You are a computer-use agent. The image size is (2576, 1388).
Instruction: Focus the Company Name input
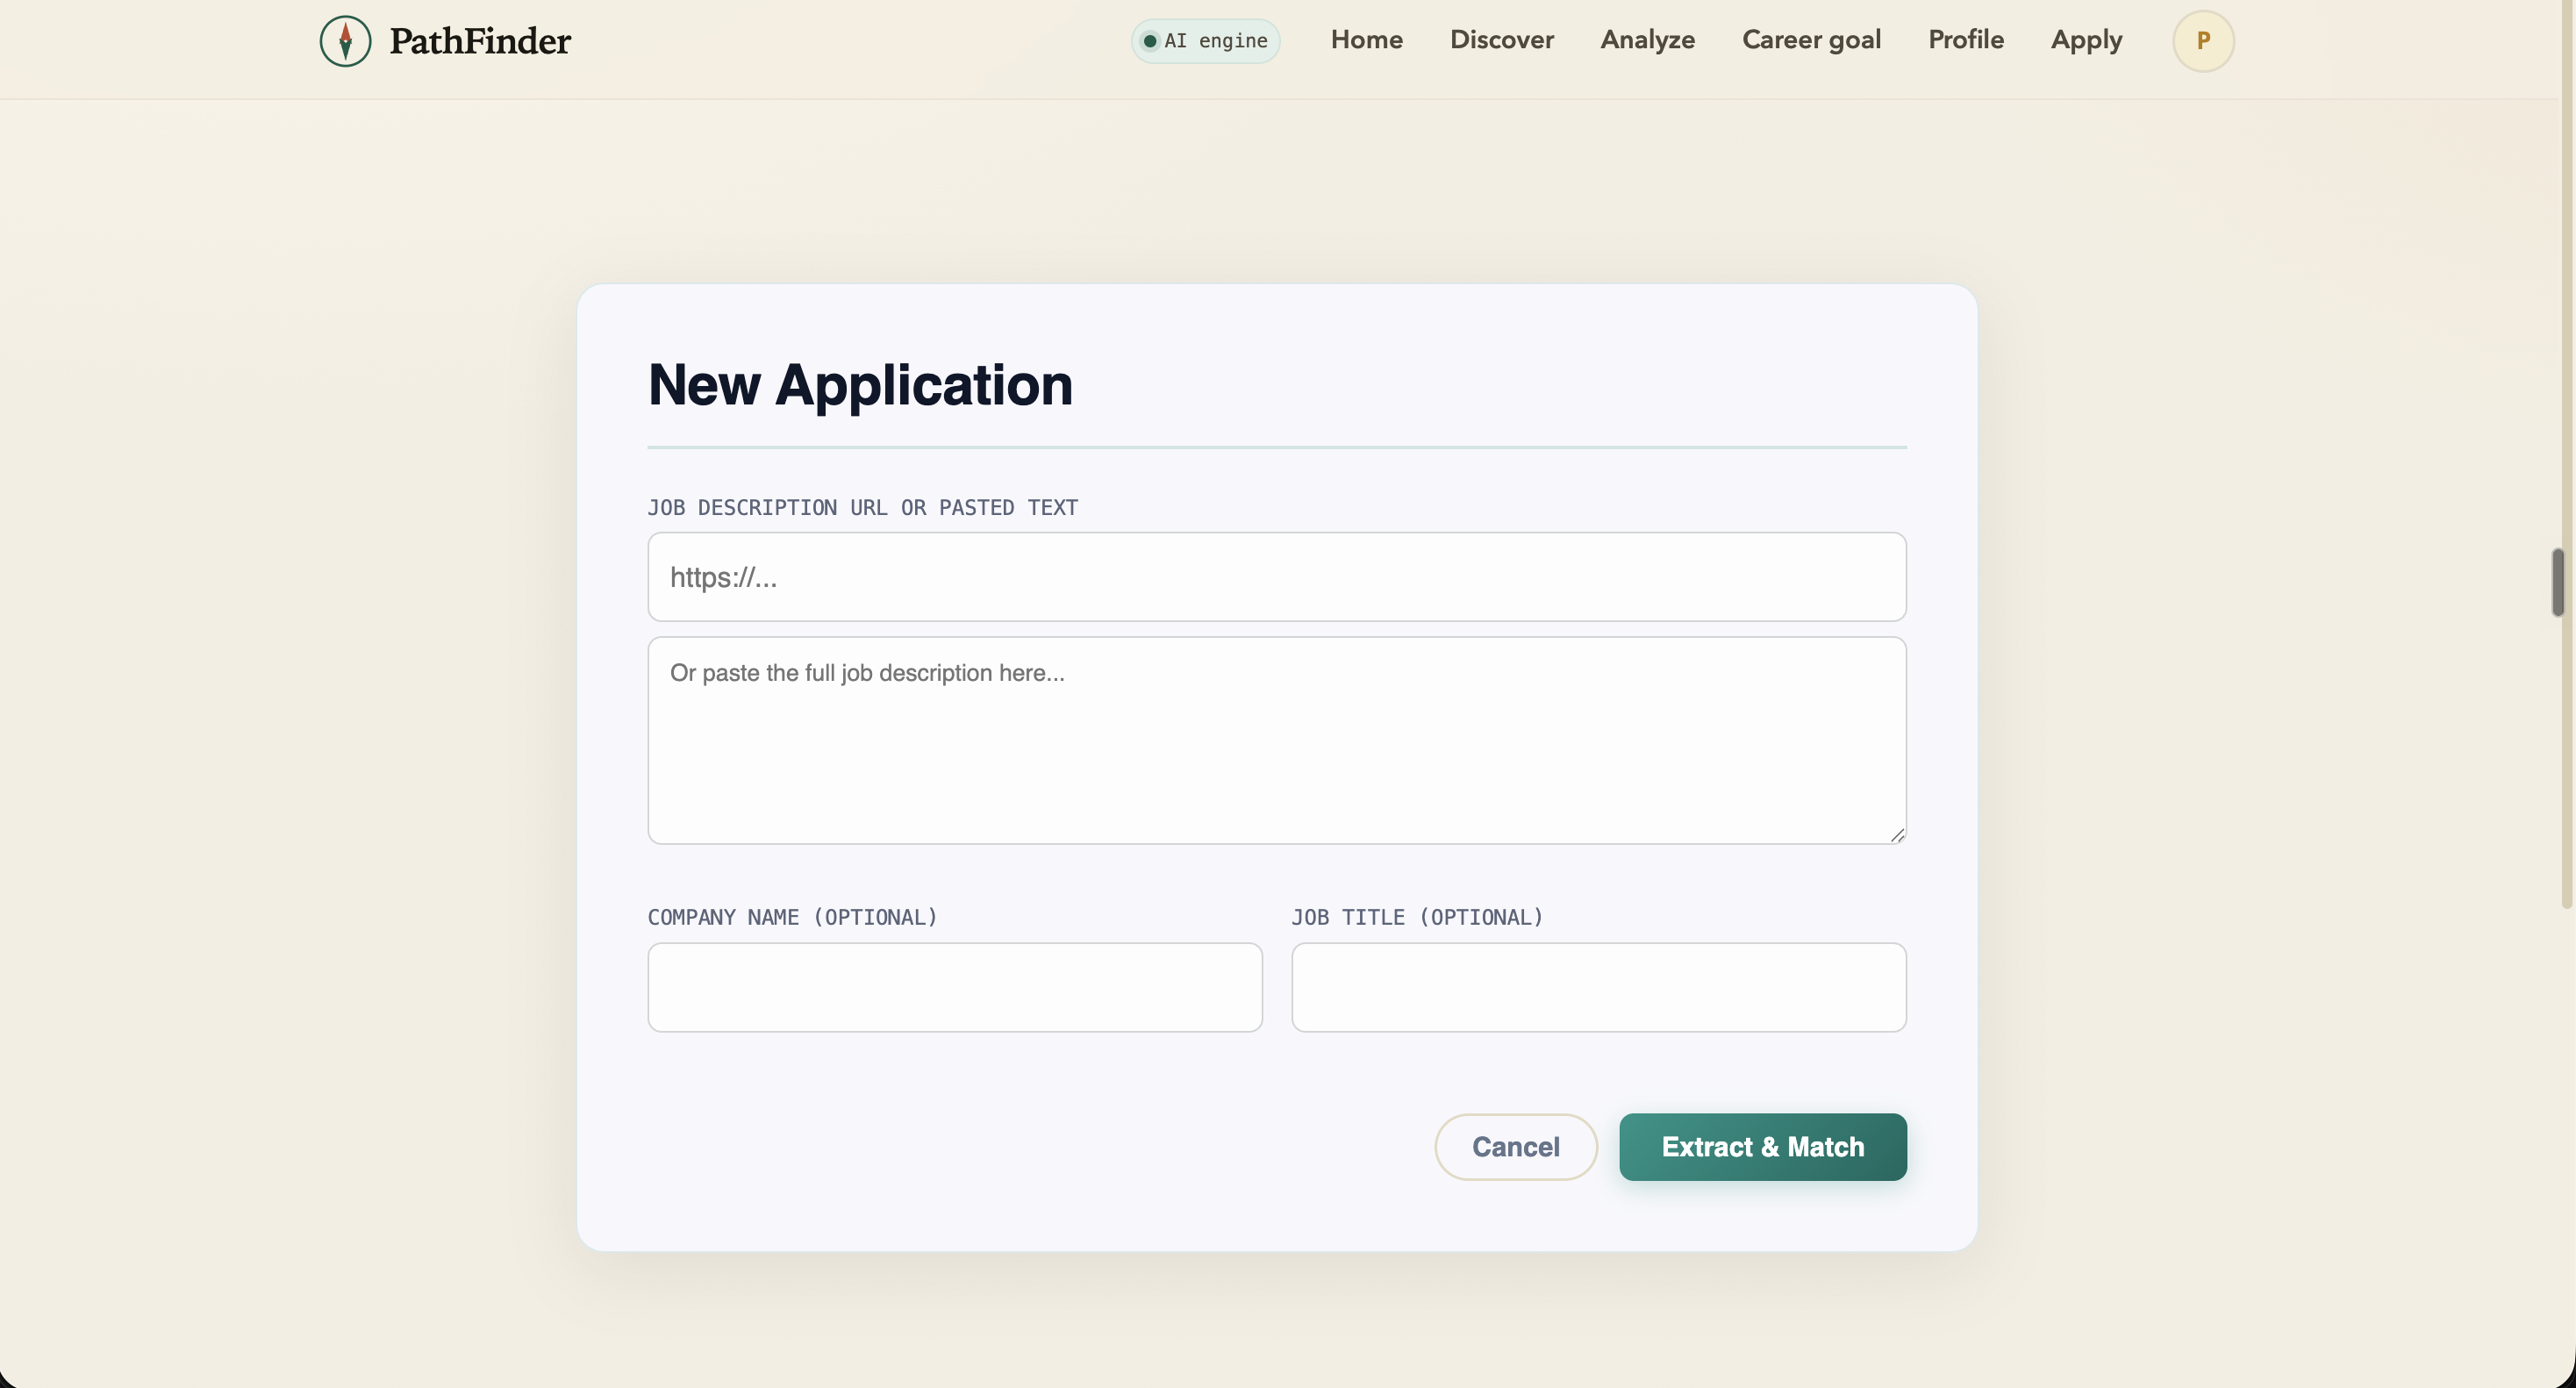tap(954, 987)
